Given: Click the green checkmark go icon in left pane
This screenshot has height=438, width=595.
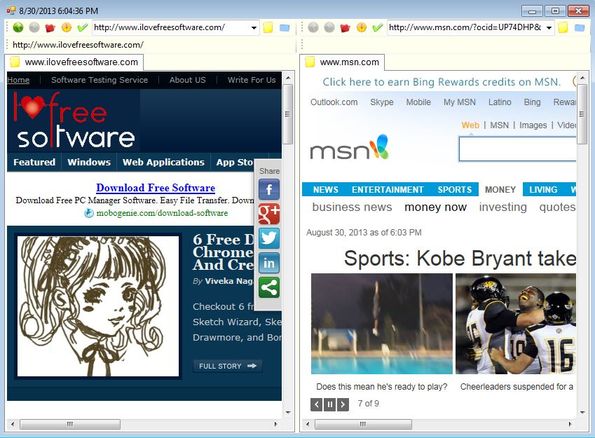Looking at the screenshot, I should tap(82, 27).
